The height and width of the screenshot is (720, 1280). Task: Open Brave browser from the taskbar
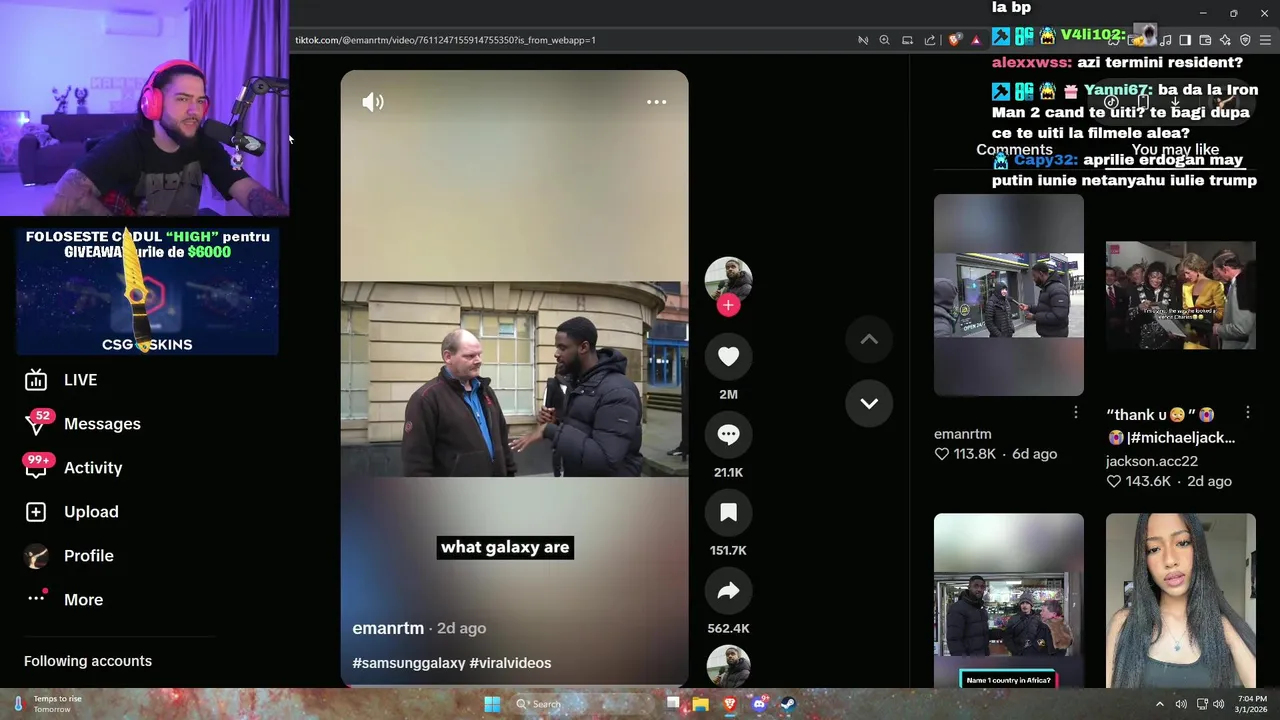pos(730,704)
